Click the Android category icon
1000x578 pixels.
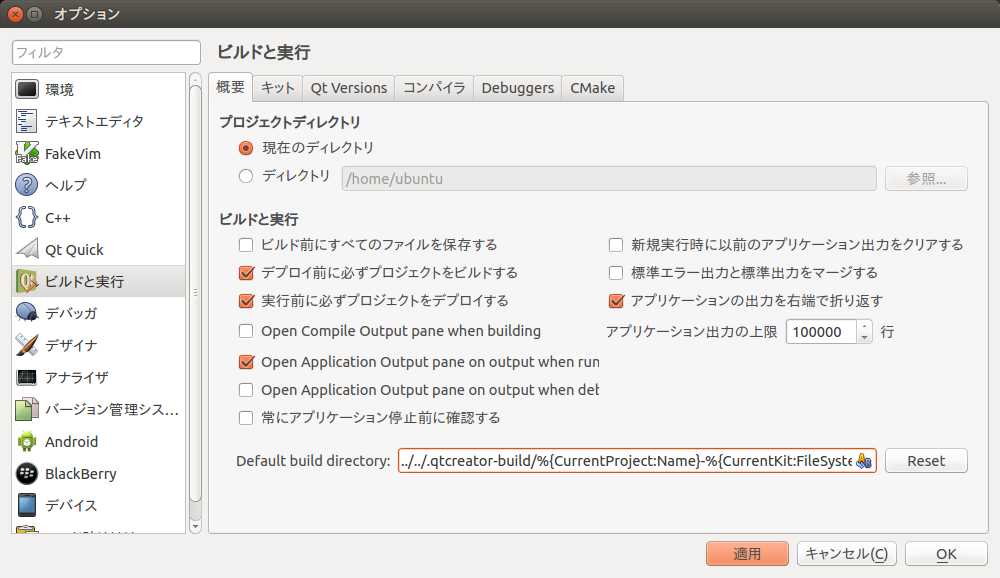pyautogui.click(x=28, y=442)
